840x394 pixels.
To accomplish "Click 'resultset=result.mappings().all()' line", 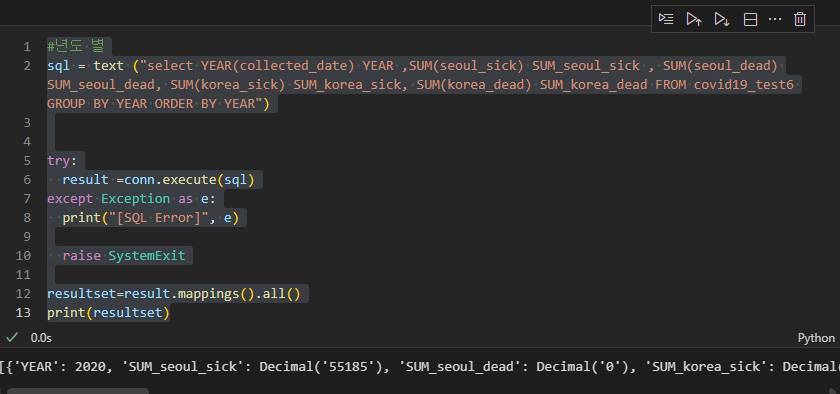I will (x=174, y=294).
